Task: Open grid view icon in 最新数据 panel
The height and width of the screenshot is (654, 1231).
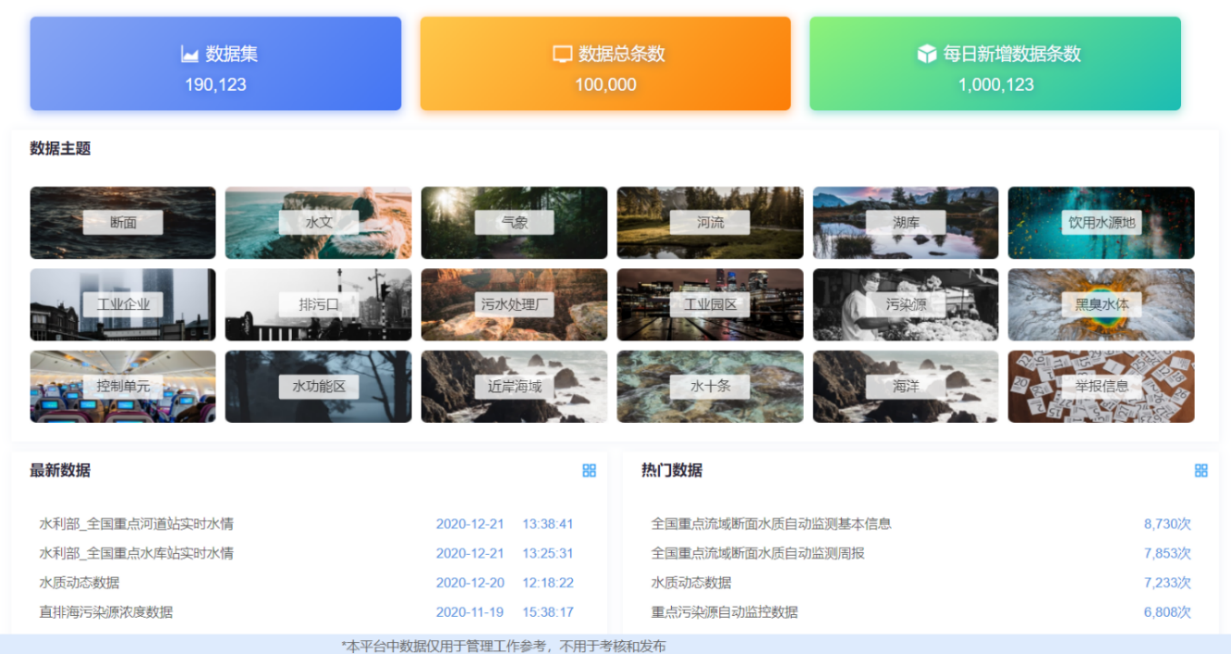Action: [x=589, y=470]
